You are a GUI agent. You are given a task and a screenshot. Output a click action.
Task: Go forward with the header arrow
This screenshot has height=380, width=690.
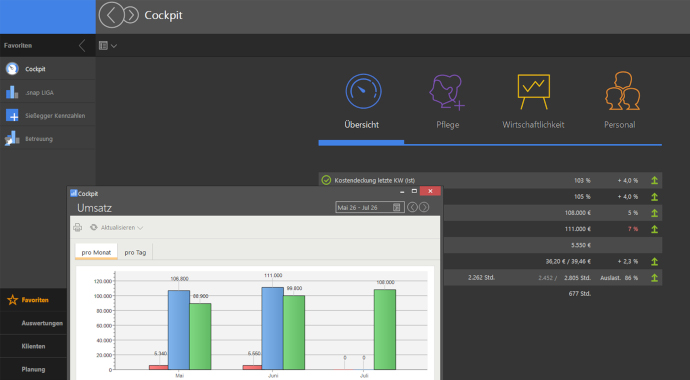131,15
